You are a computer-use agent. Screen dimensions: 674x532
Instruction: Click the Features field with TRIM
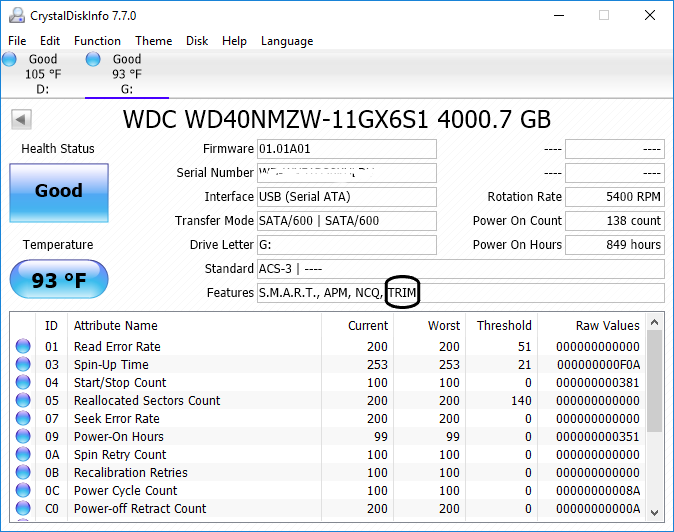click(461, 293)
